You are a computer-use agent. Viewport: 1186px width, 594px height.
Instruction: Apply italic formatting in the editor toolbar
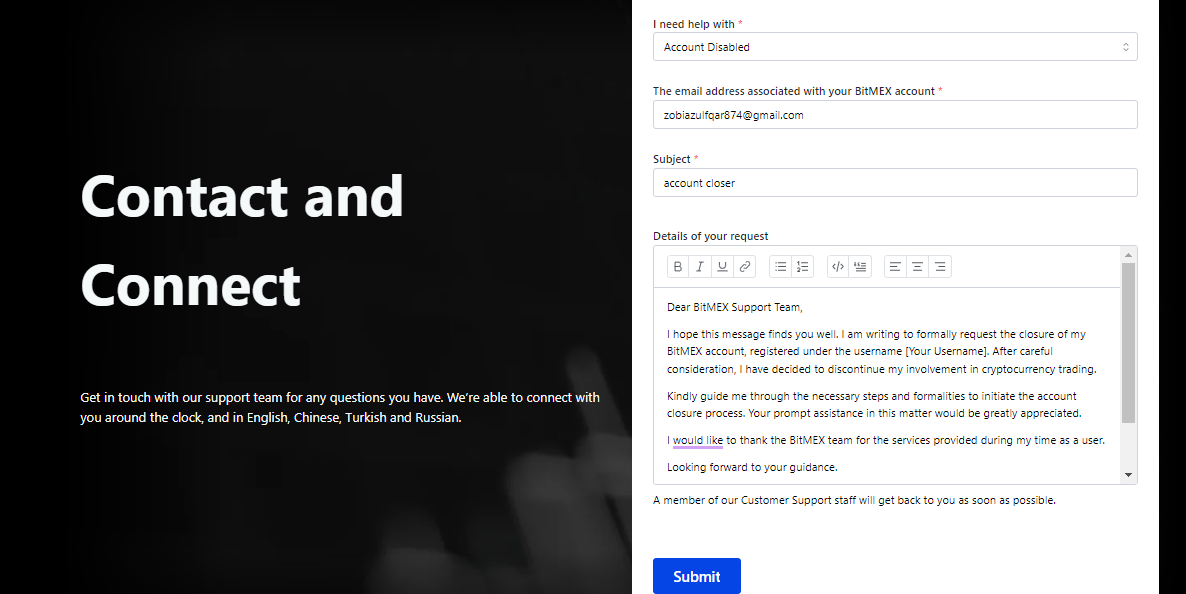coord(700,266)
